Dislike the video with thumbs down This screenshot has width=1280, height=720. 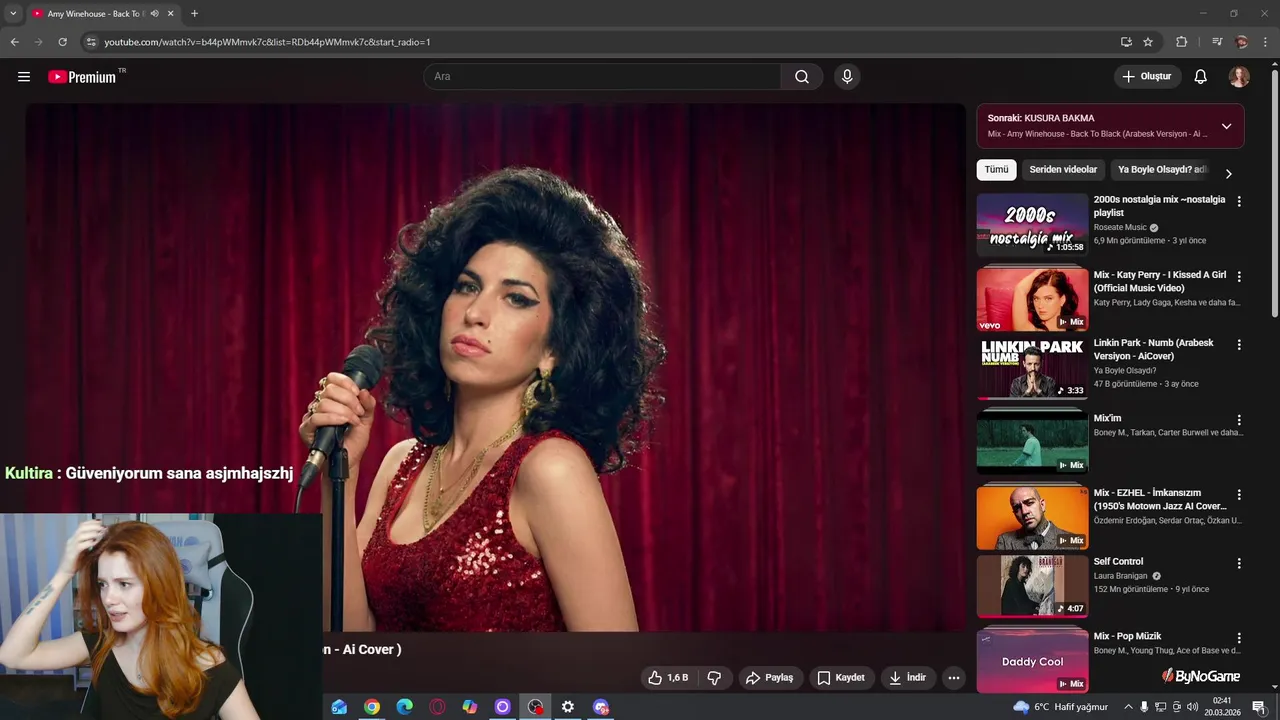[714, 678]
